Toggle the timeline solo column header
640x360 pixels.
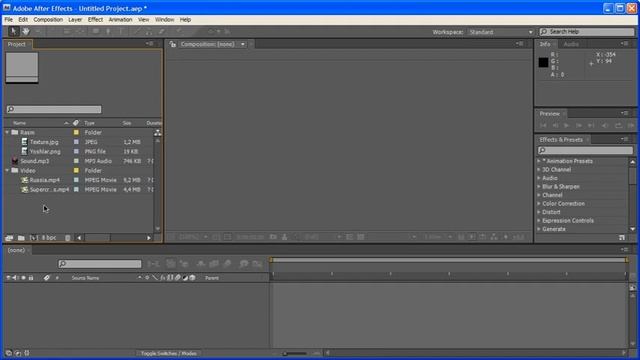[23, 278]
